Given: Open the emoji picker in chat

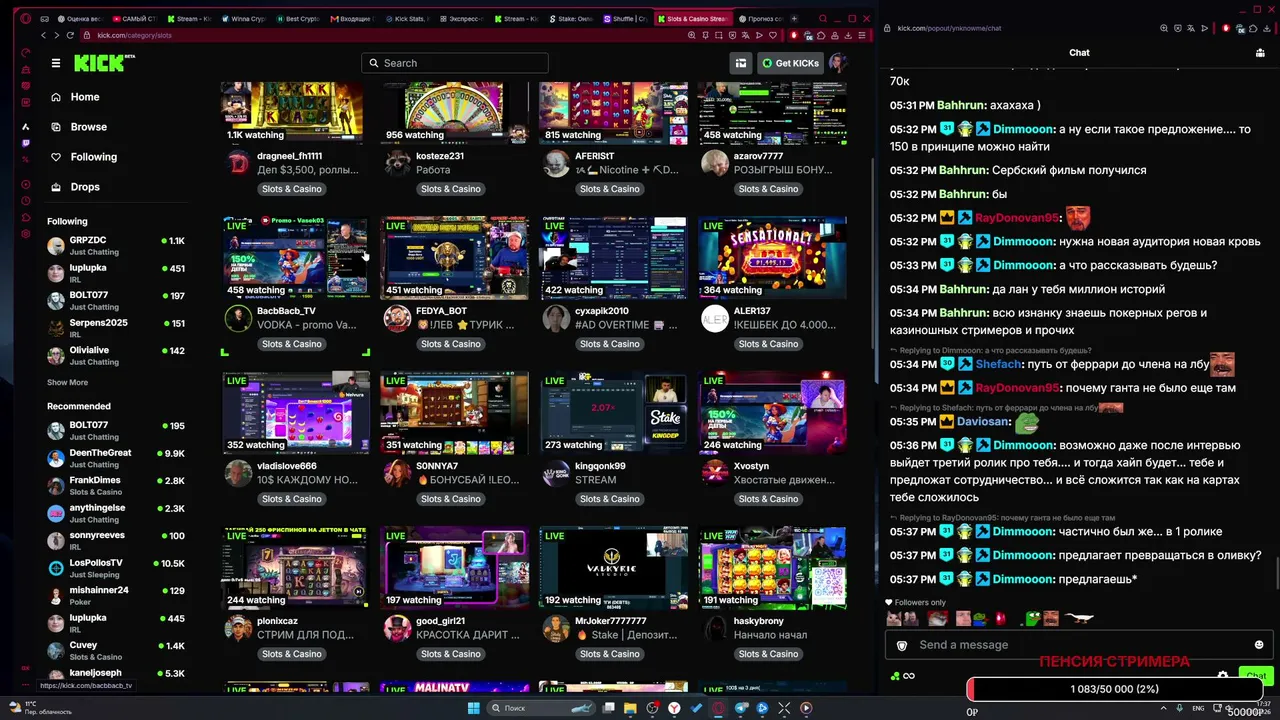Looking at the screenshot, I should [1259, 645].
